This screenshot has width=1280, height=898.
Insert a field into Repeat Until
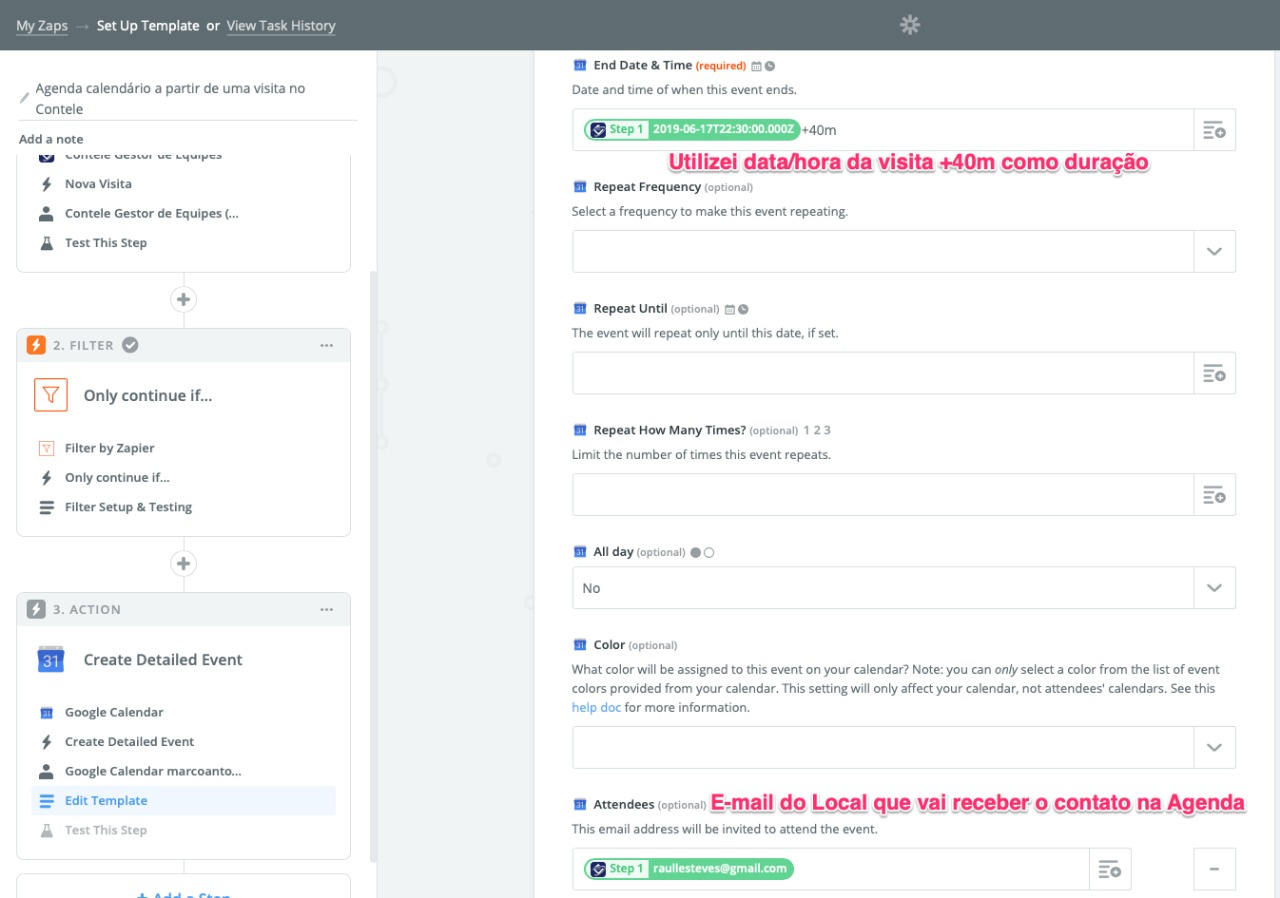[1214, 373]
